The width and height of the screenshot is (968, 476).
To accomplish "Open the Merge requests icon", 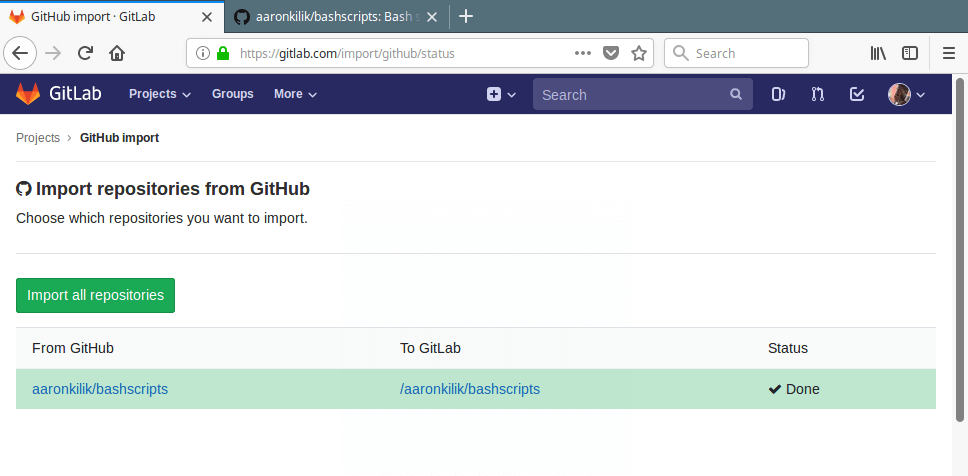I will click(x=818, y=94).
